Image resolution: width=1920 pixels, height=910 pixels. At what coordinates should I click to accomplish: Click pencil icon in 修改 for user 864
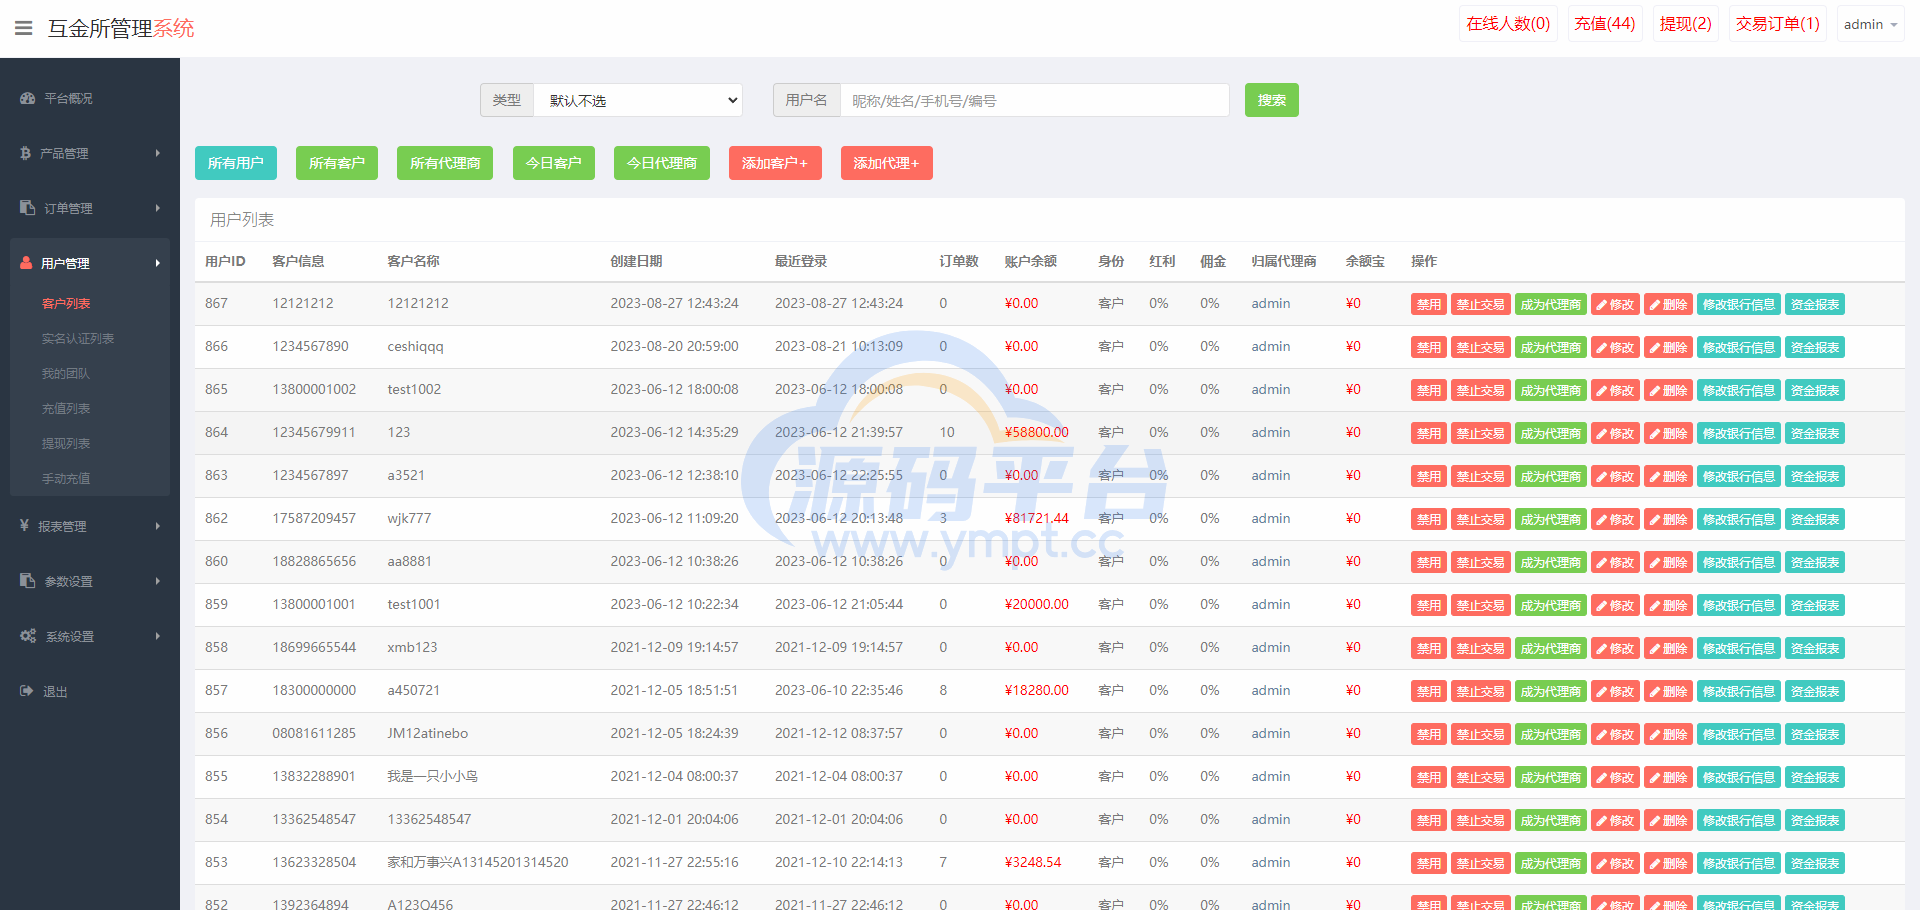1602,434
